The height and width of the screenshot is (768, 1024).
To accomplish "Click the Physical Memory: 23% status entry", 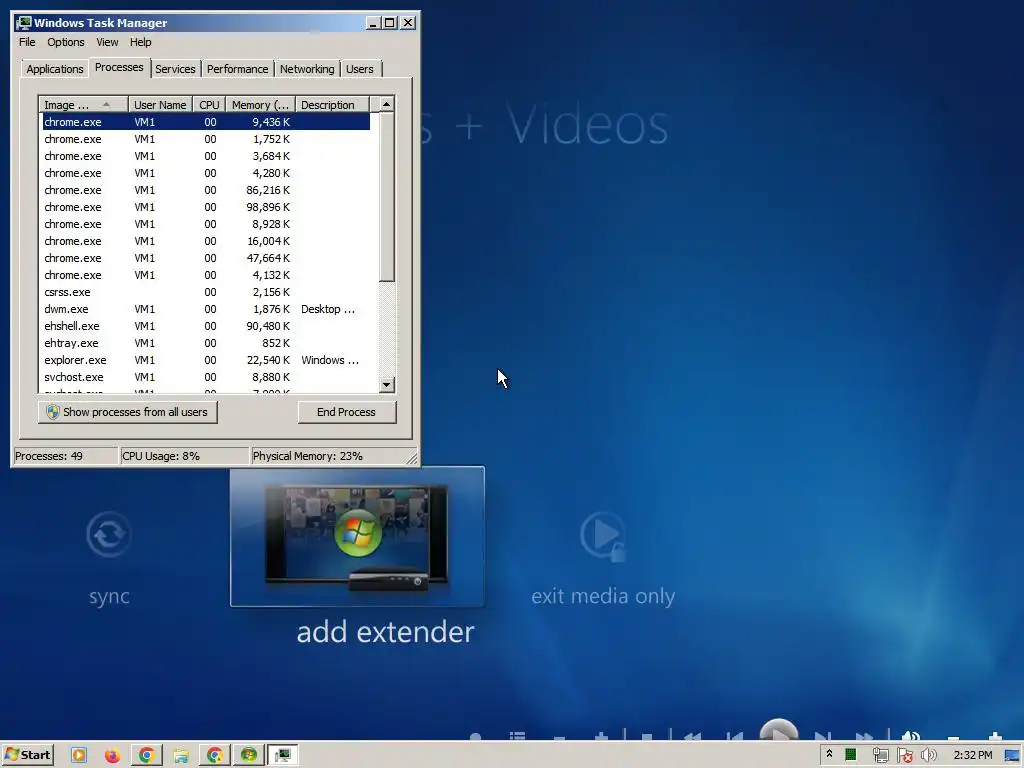I will (328, 456).
